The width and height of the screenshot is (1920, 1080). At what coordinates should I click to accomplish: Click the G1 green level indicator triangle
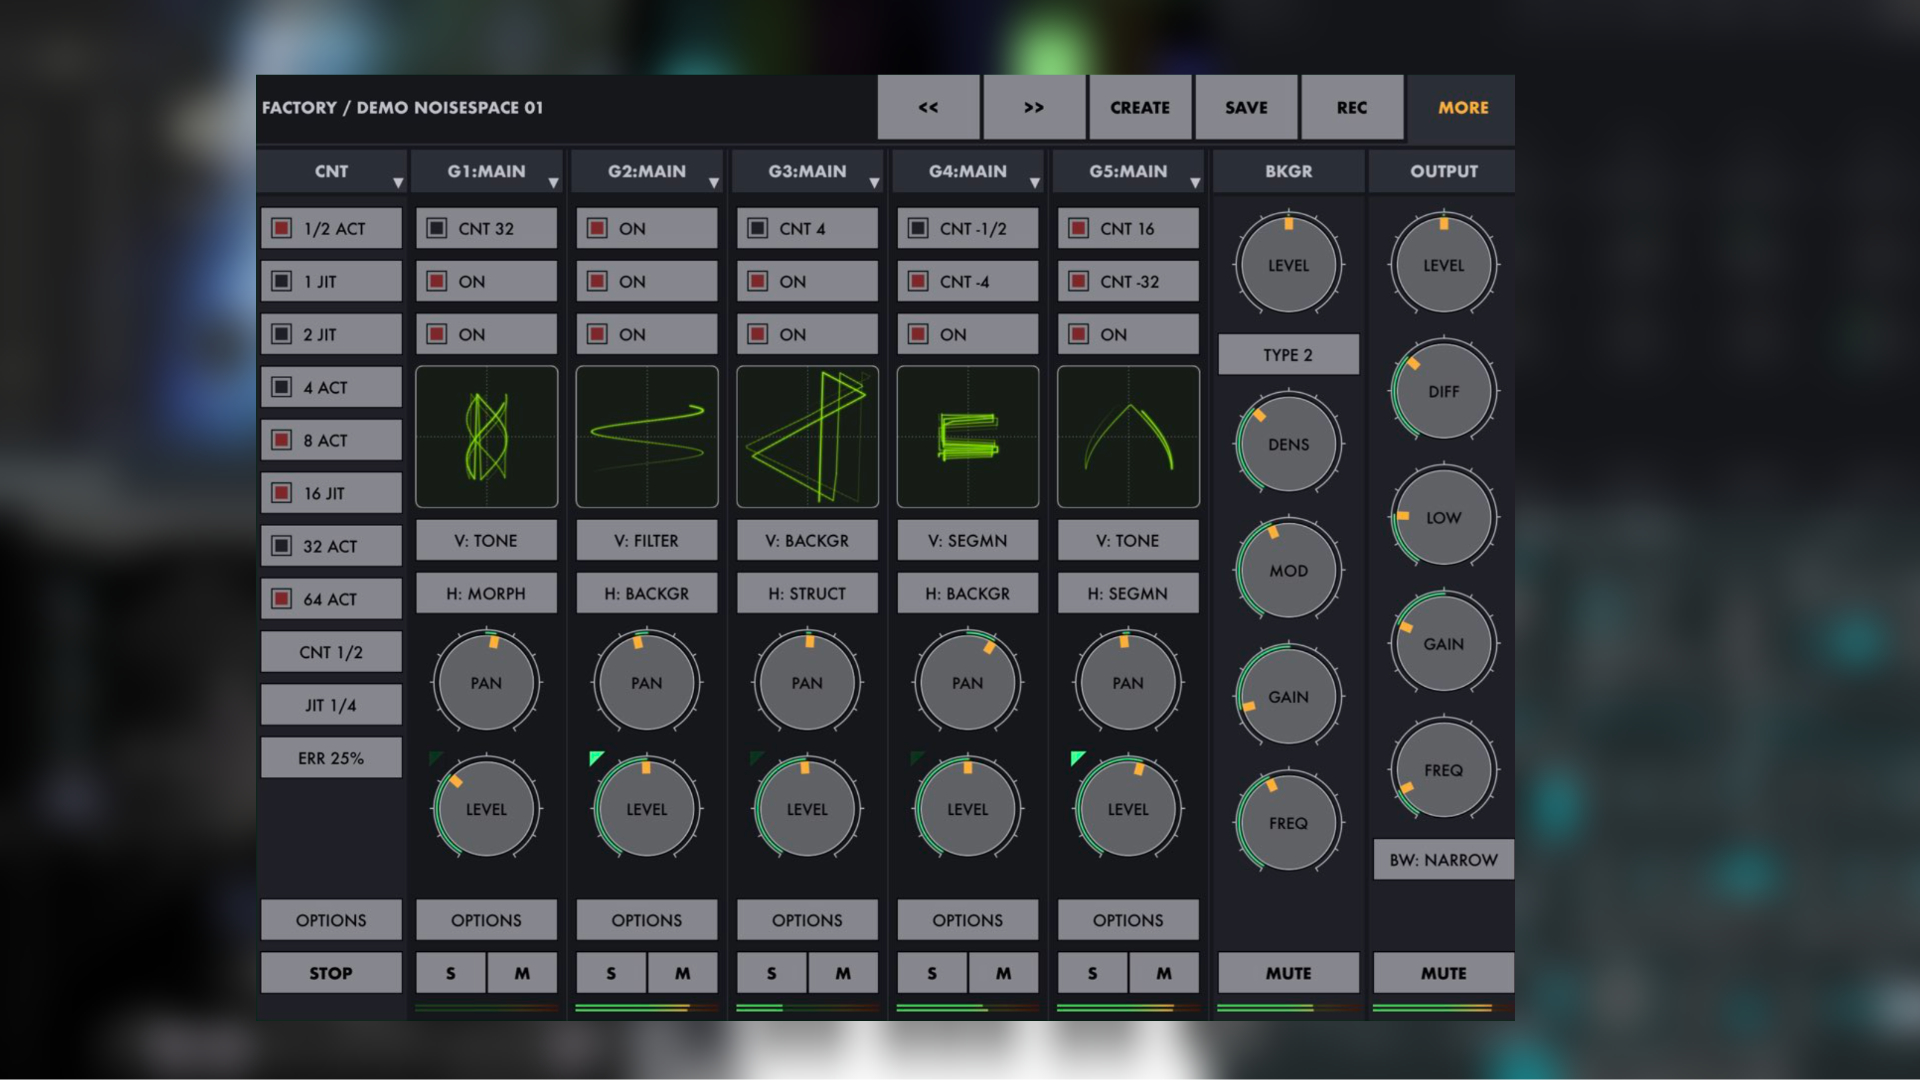(x=435, y=758)
